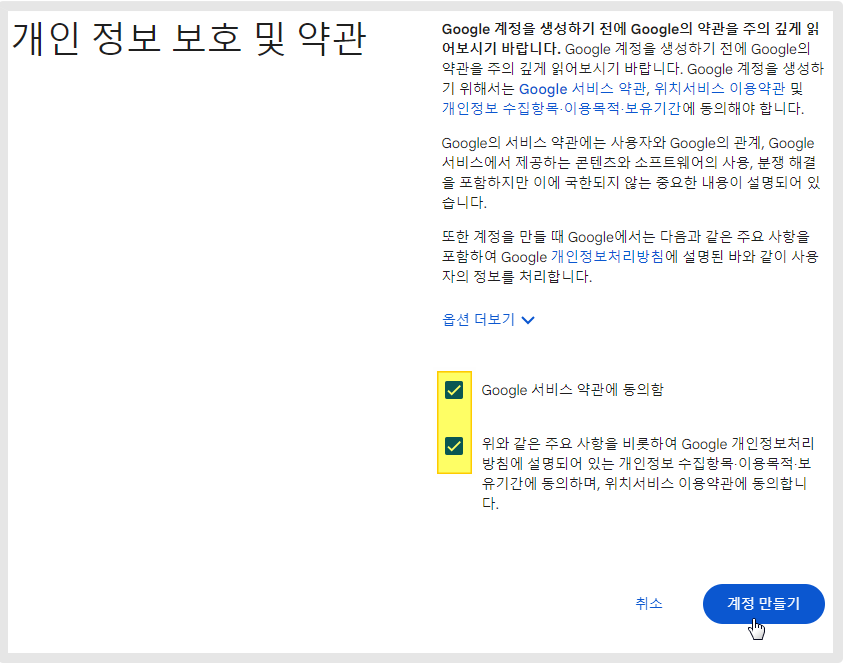The height and width of the screenshot is (664, 846).
Task: Open the Google 서비스 약관 link
Action: [x=582, y=89]
